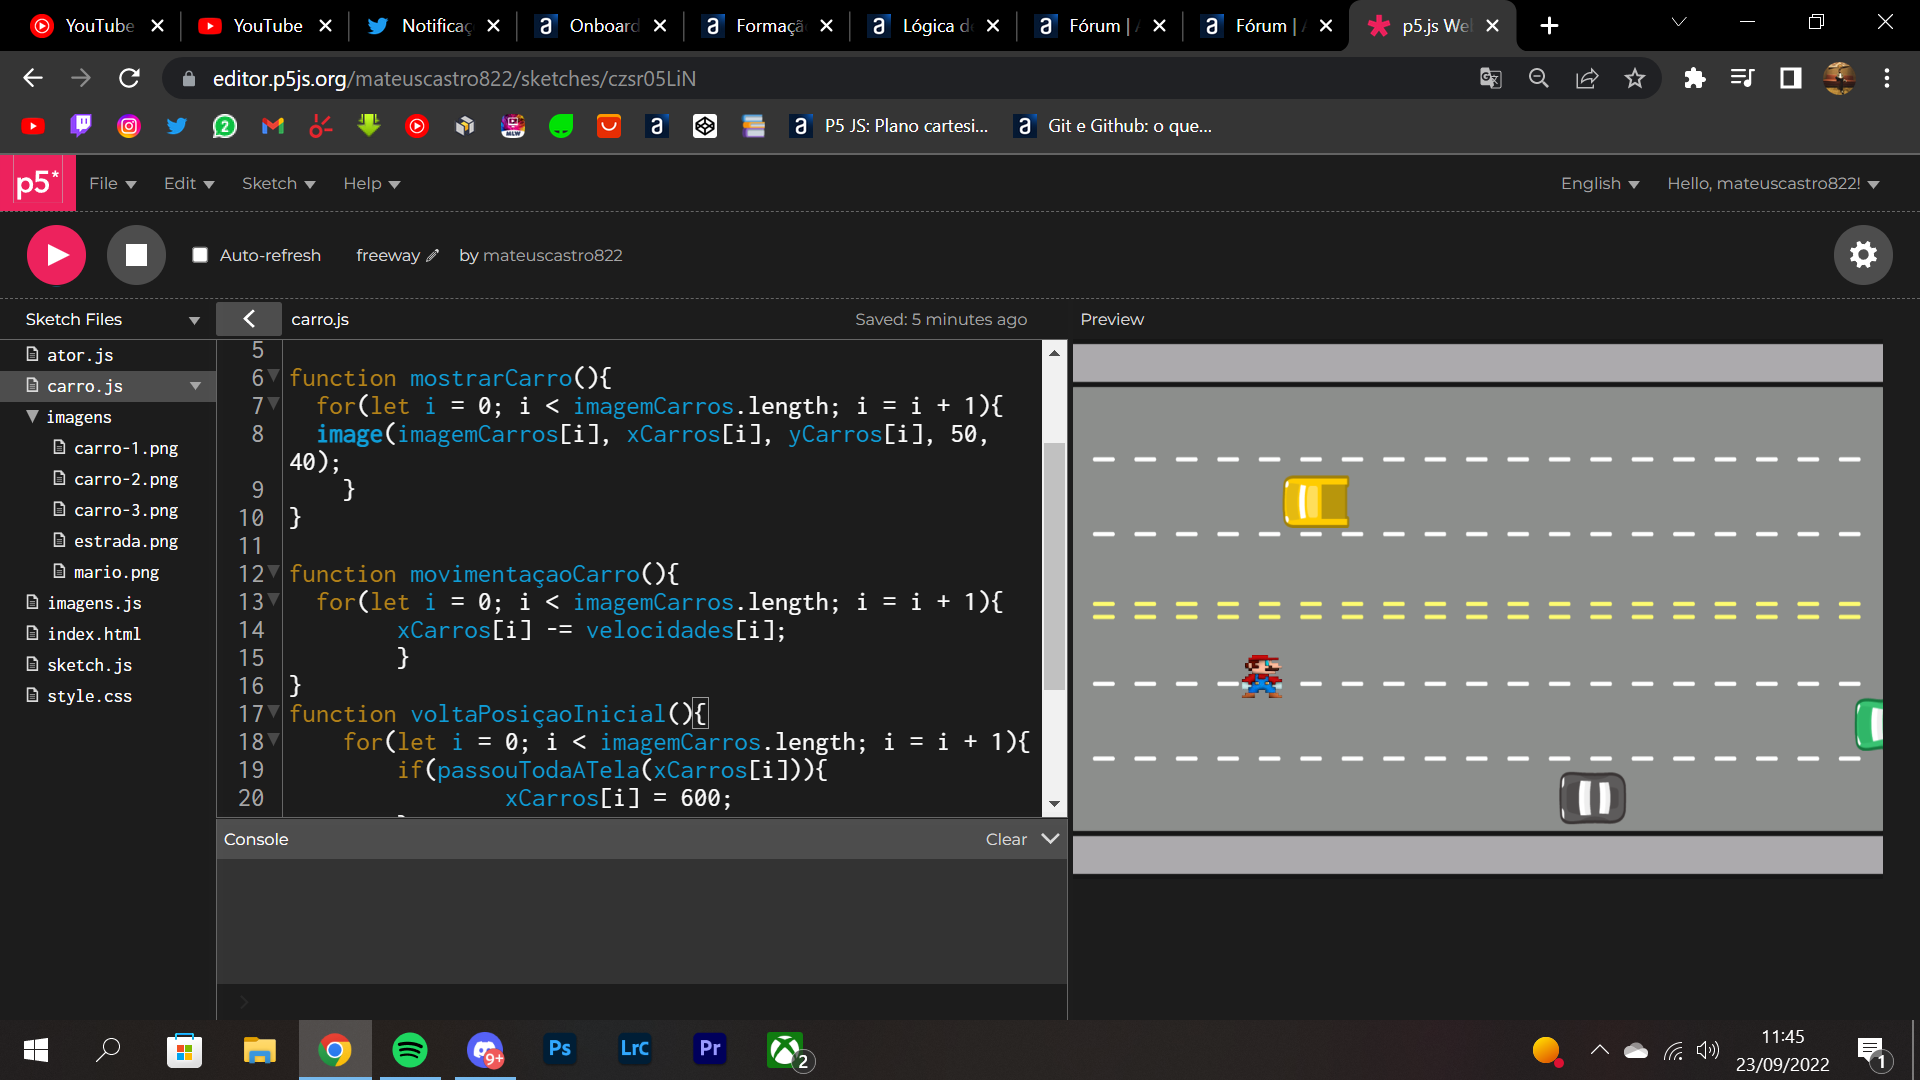1920x1080 pixels.
Task: Open Photoshop from the taskbar
Action: (x=560, y=1050)
